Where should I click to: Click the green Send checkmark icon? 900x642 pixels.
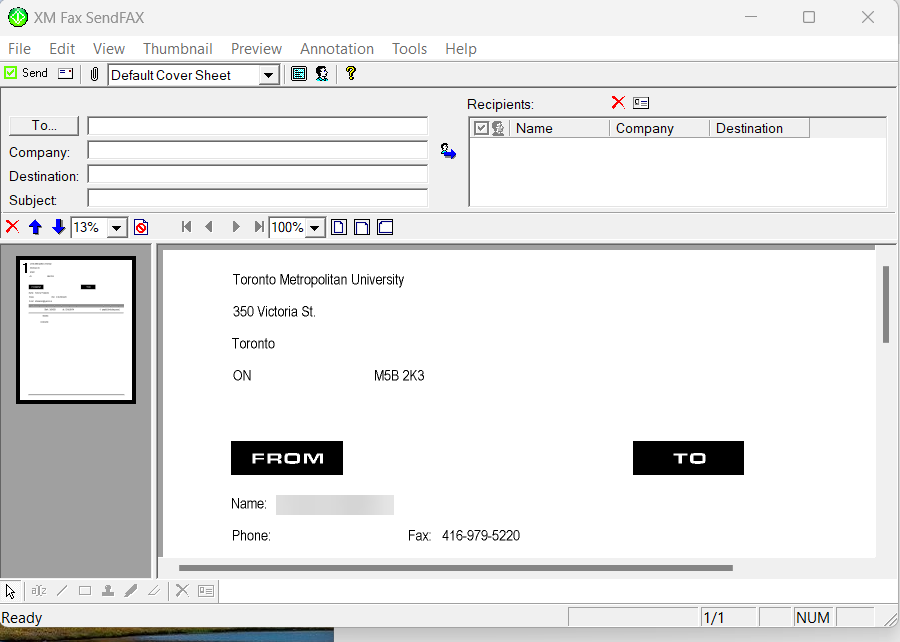[11, 73]
